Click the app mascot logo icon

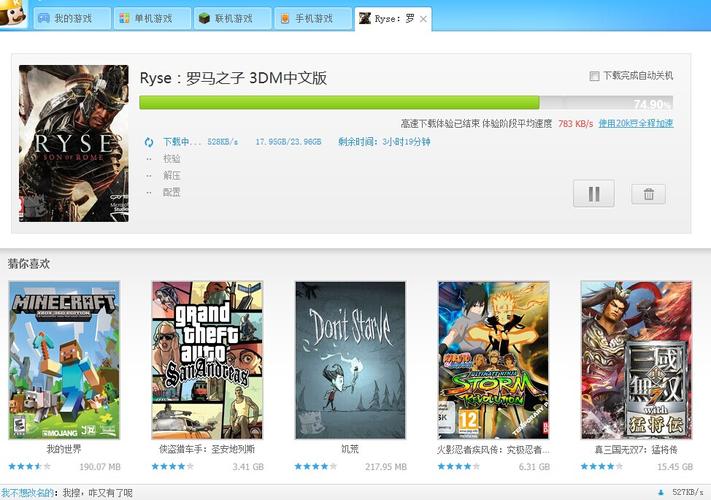click(13, 13)
